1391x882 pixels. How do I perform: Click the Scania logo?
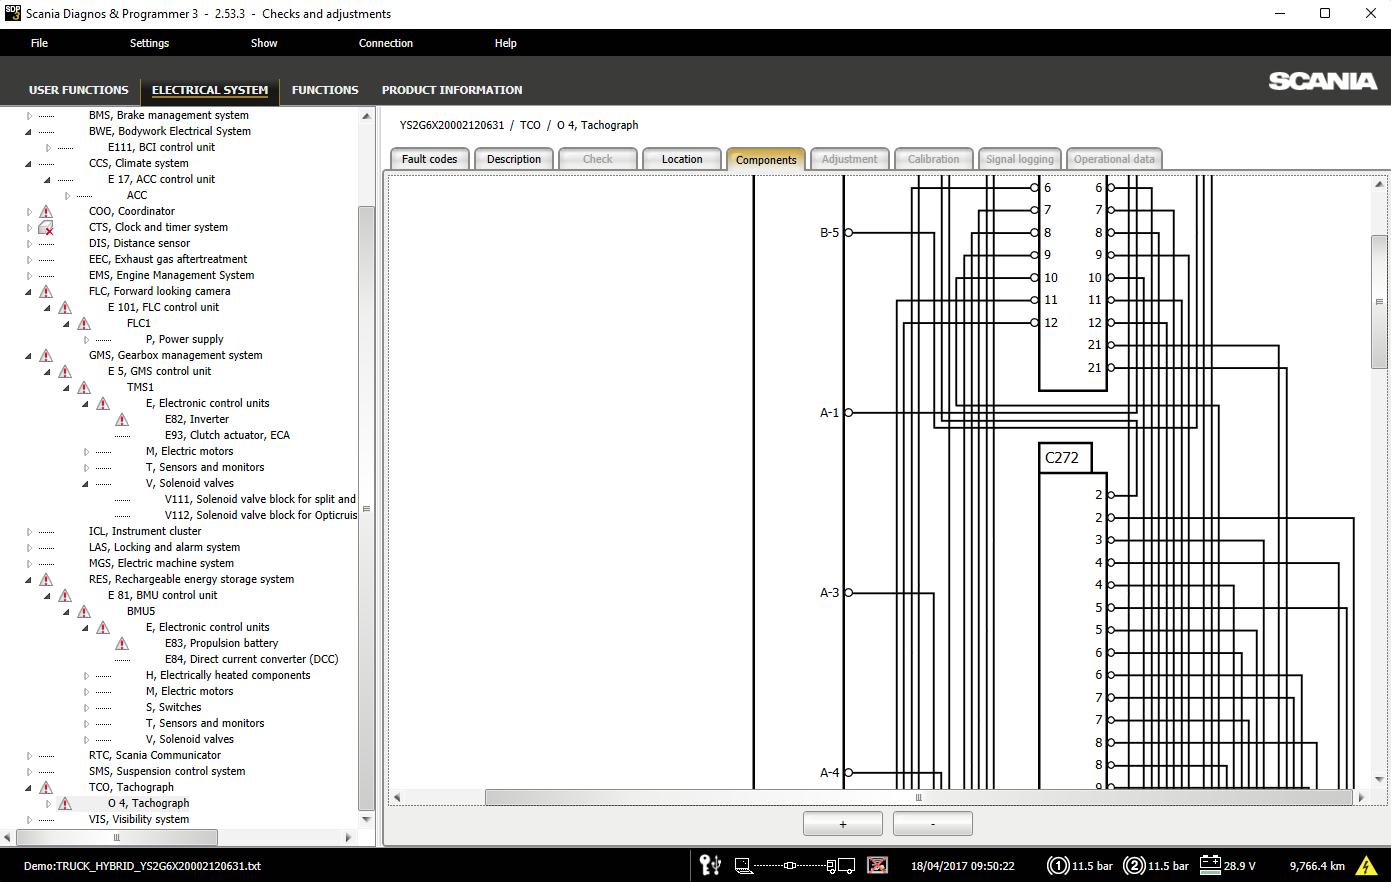1322,82
